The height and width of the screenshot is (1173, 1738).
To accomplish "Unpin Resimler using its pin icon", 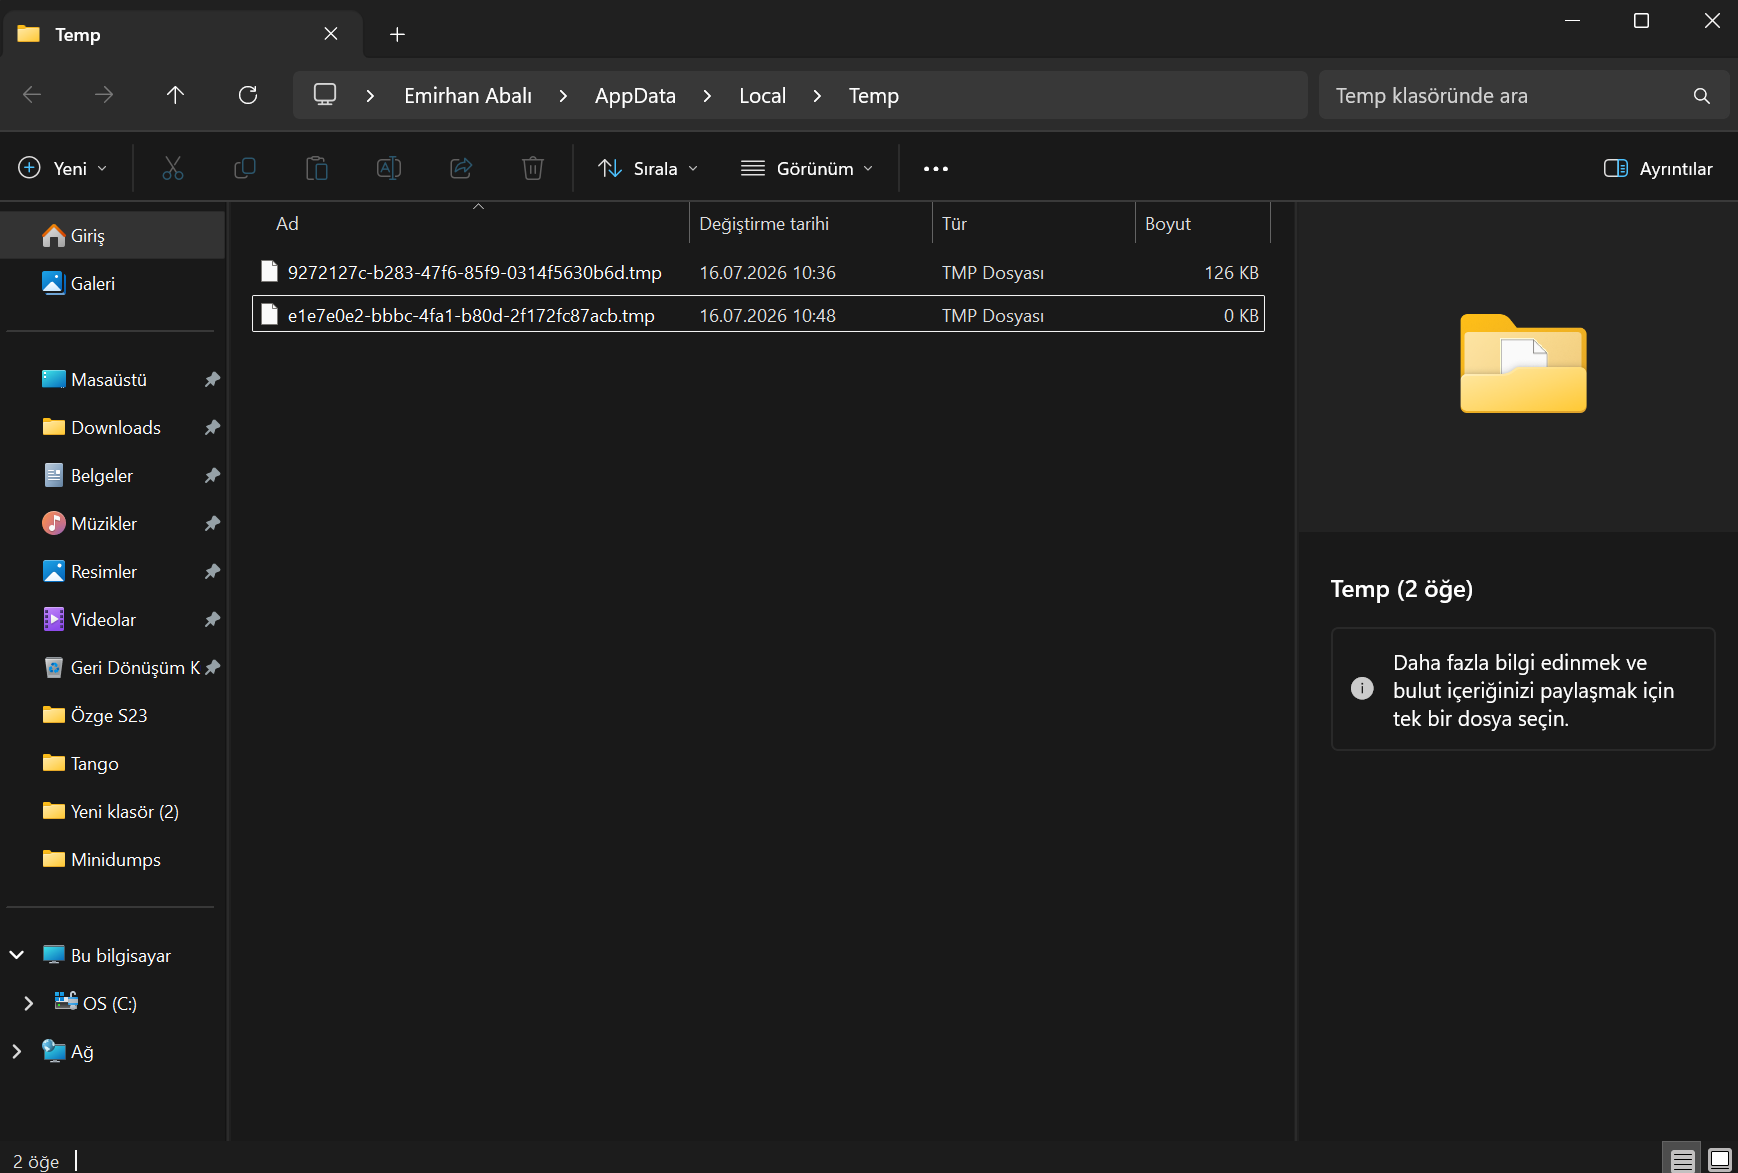I will [212, 572].
